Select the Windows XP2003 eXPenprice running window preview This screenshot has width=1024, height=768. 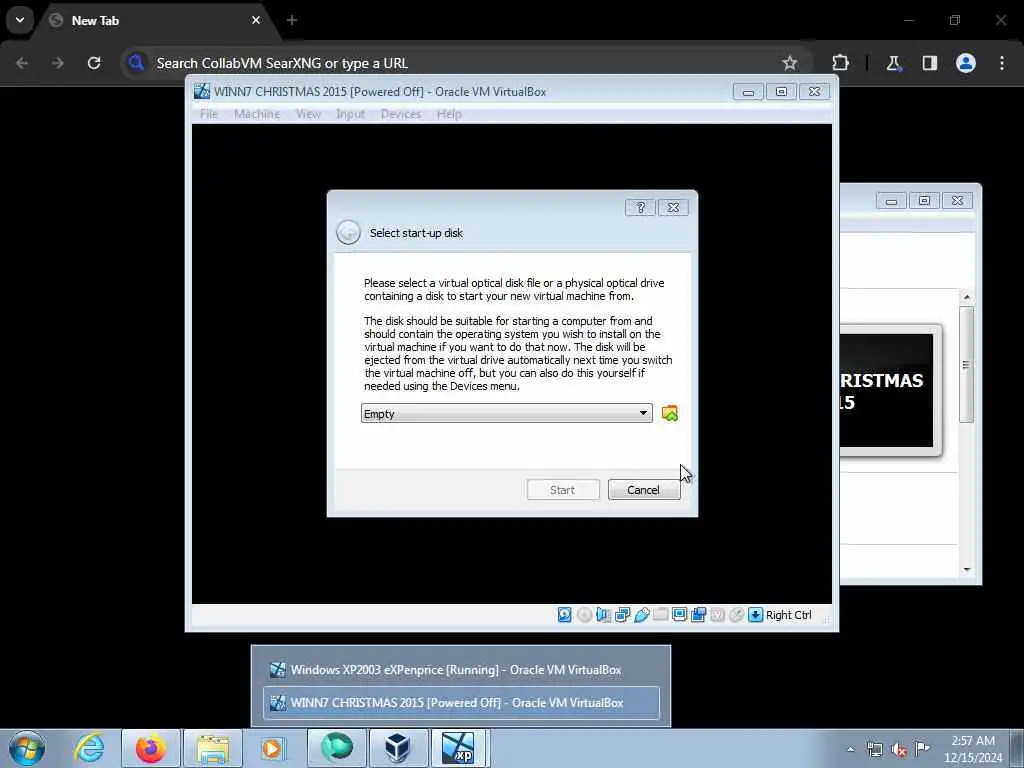click(x=461, y=670)
